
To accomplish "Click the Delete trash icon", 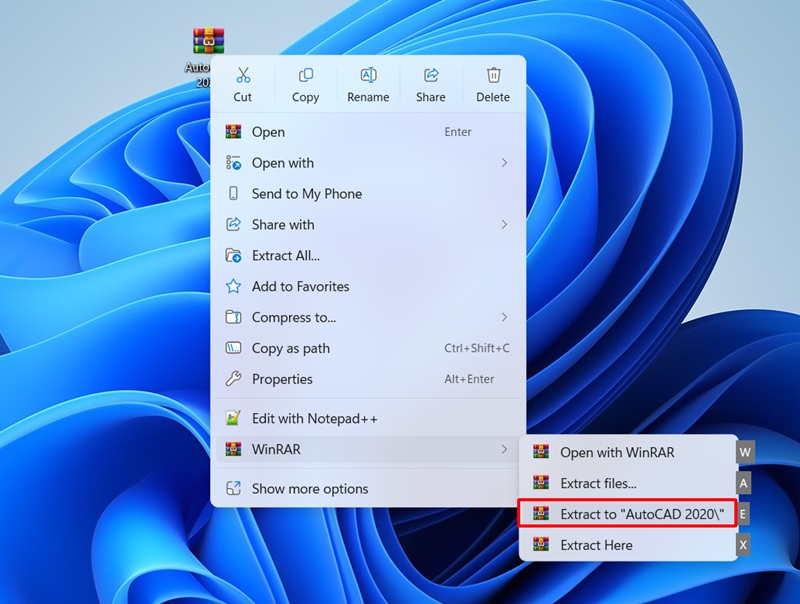I will click(493, 76).
